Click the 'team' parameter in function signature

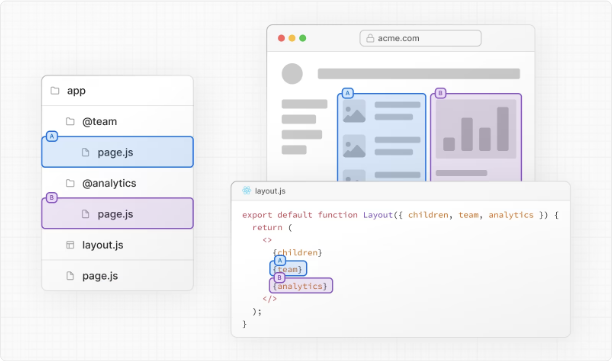(468, 215)
